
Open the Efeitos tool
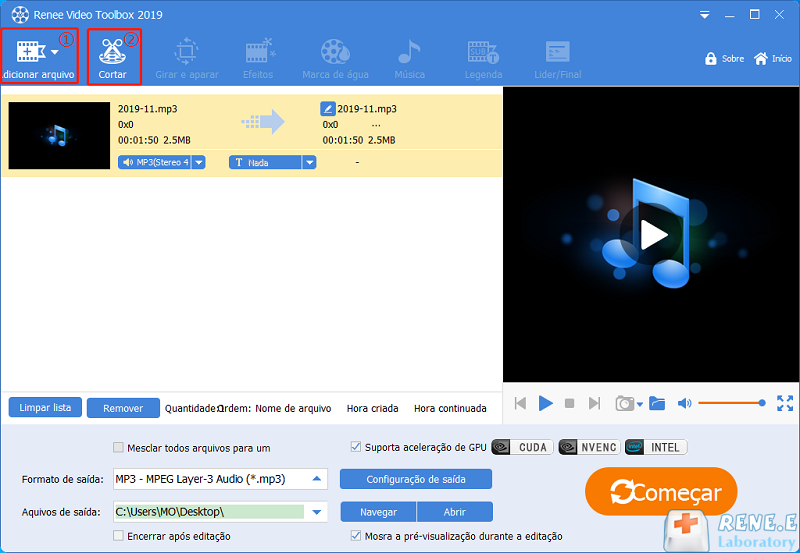tap(259, 59)
